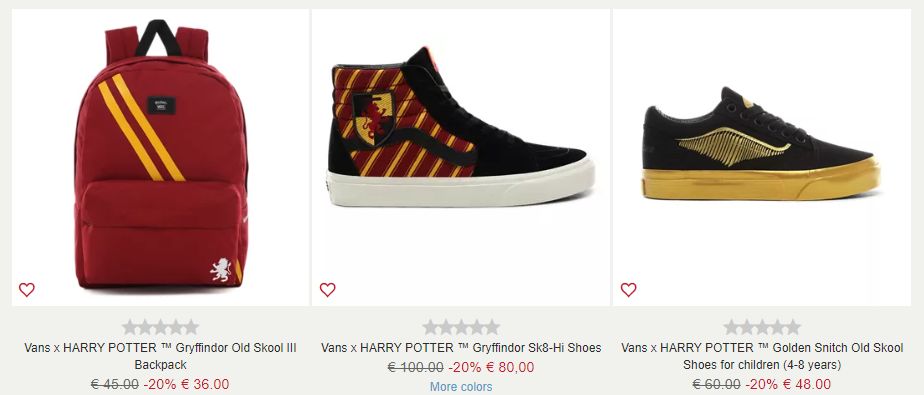This screenshot has width=924, height=395.
Task: Click the crossed-out € 100.00 original price
Action: [415, 367]
